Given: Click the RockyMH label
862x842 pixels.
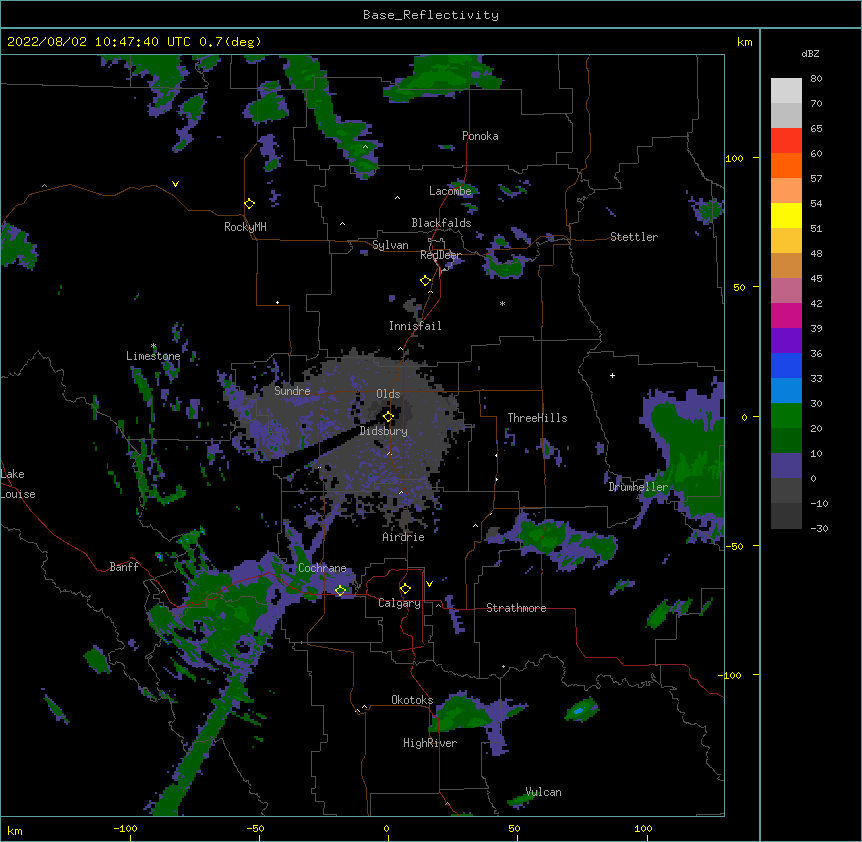Looking at the screenshot, I should pyautogui.click(x=245, y=227).
